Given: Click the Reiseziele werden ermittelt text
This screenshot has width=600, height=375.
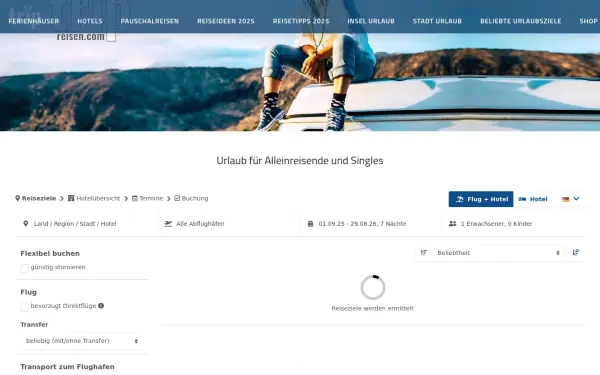Looking at the screenshot, I should click(372, 308).
